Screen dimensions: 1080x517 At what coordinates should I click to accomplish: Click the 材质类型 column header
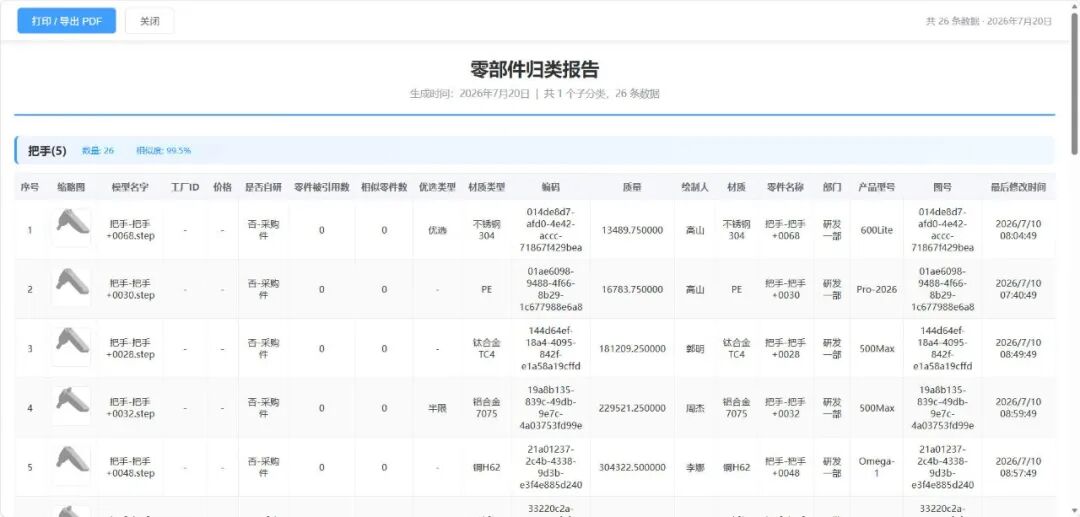486,187
